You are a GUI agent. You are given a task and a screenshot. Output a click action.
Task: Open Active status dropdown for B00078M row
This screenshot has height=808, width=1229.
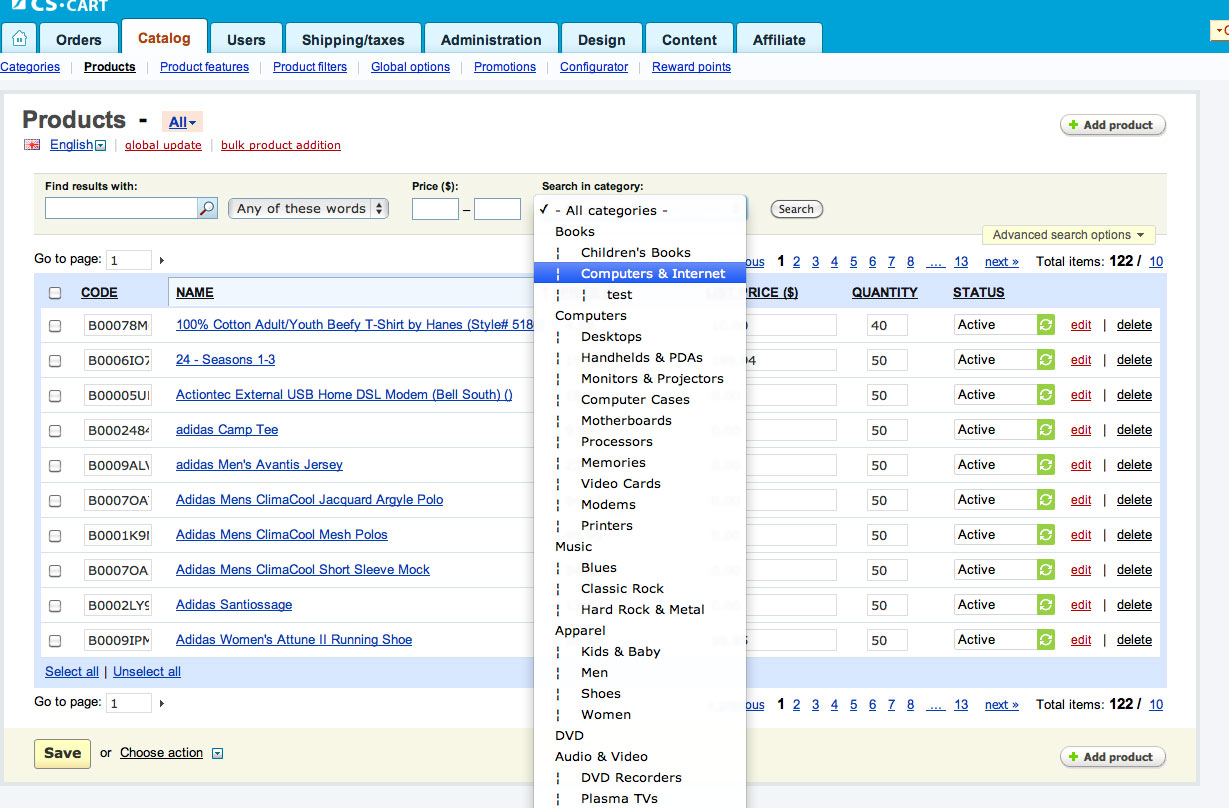[x=995, y=325]
